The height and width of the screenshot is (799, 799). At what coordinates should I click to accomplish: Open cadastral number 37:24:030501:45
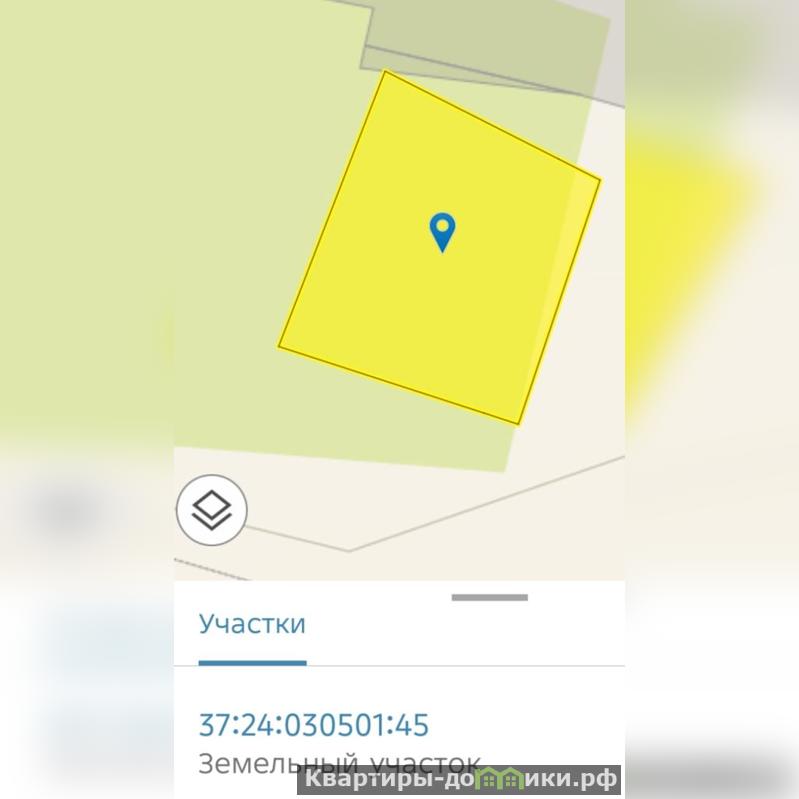[314, 725]
